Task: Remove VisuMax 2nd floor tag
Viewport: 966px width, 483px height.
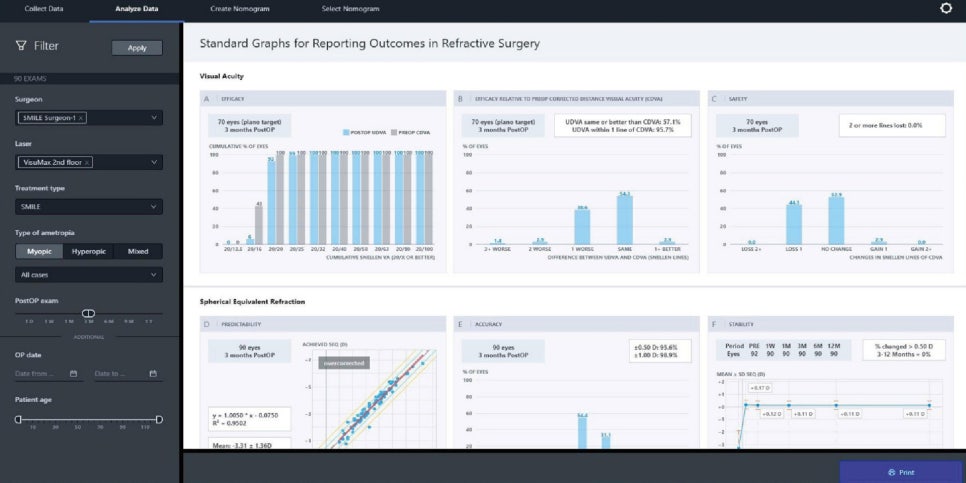Action: tap(87, 162)
